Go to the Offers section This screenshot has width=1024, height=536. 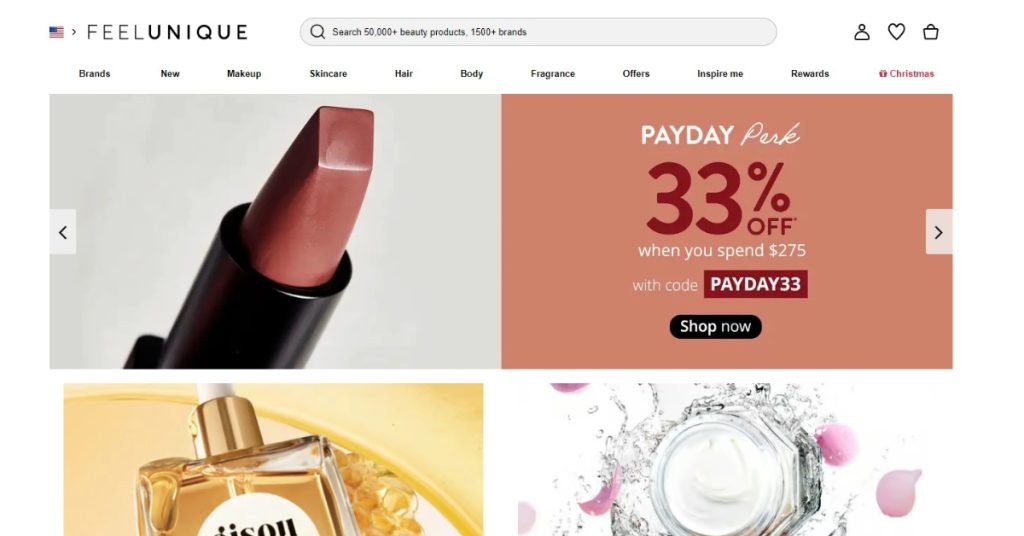[636, 74]
